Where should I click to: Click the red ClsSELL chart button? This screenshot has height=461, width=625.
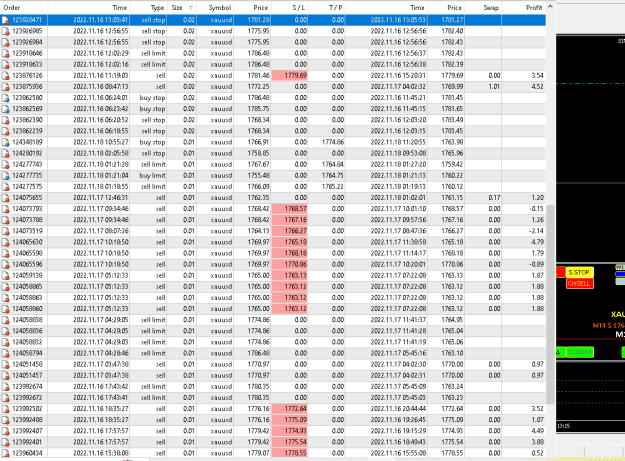coord(580,283)
